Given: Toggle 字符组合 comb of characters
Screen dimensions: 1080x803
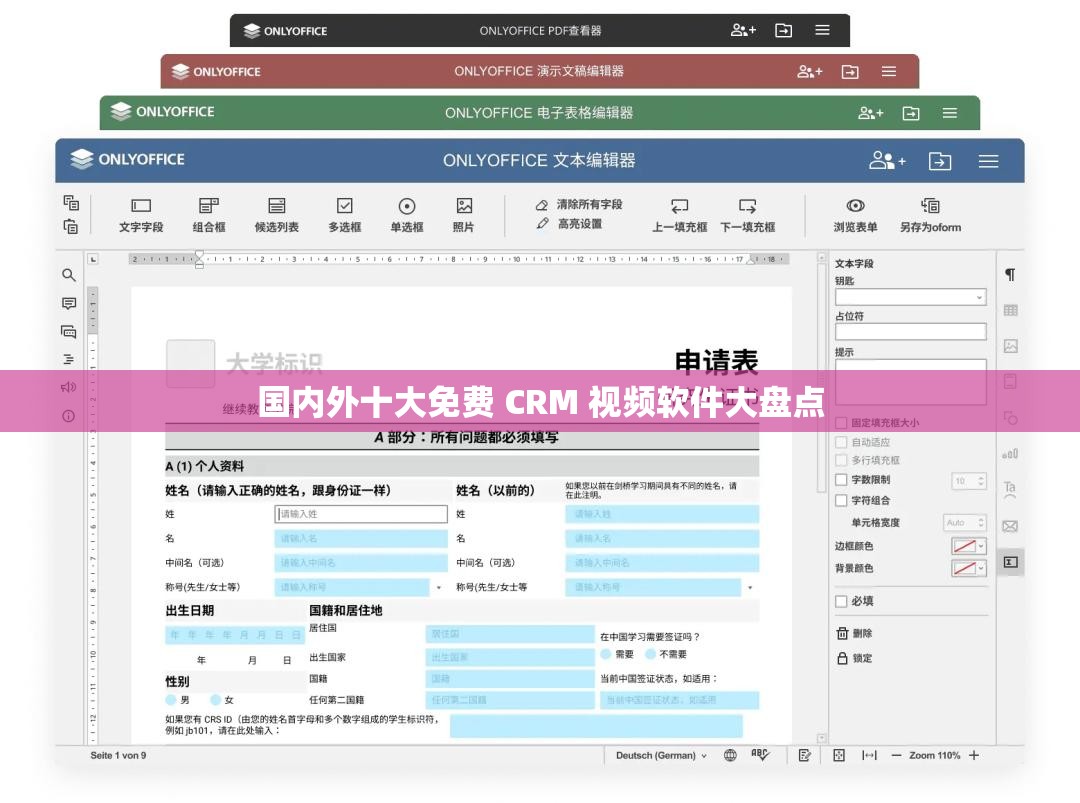Looking at the screenshot, I should coord(841,498).
